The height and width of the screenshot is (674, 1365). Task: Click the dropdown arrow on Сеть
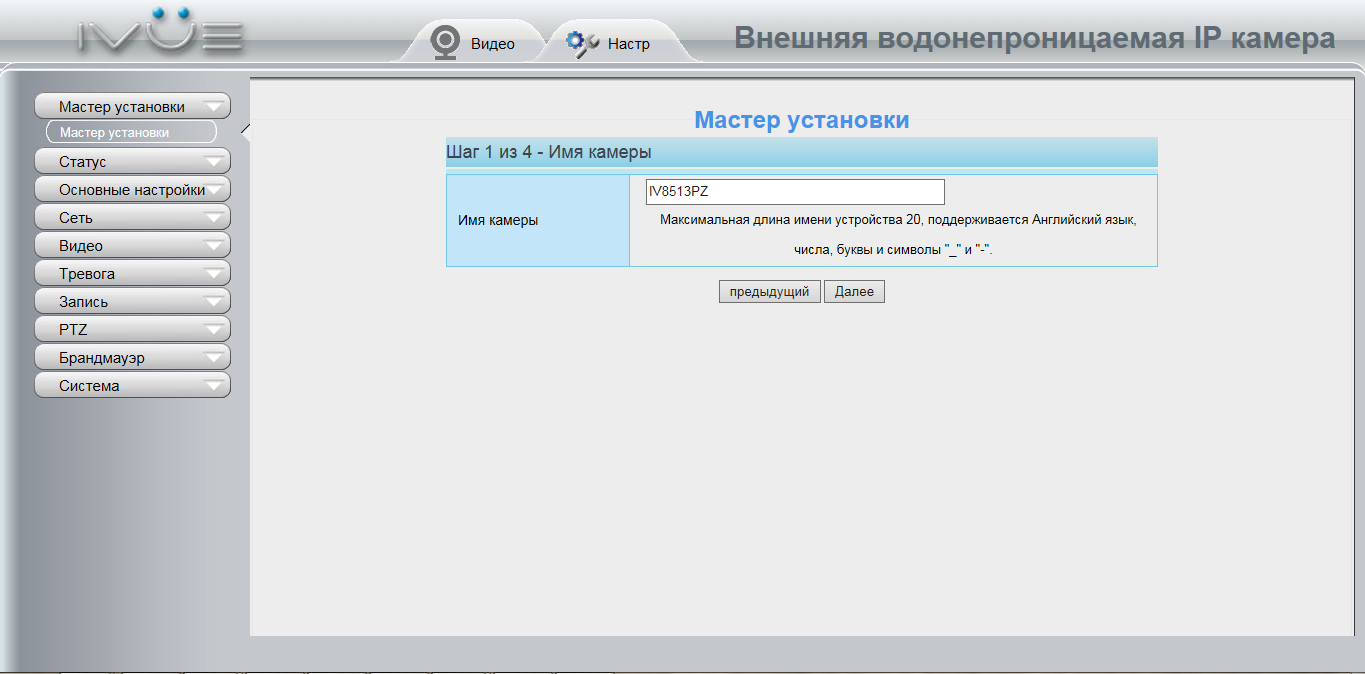click(x=214, y=217)
